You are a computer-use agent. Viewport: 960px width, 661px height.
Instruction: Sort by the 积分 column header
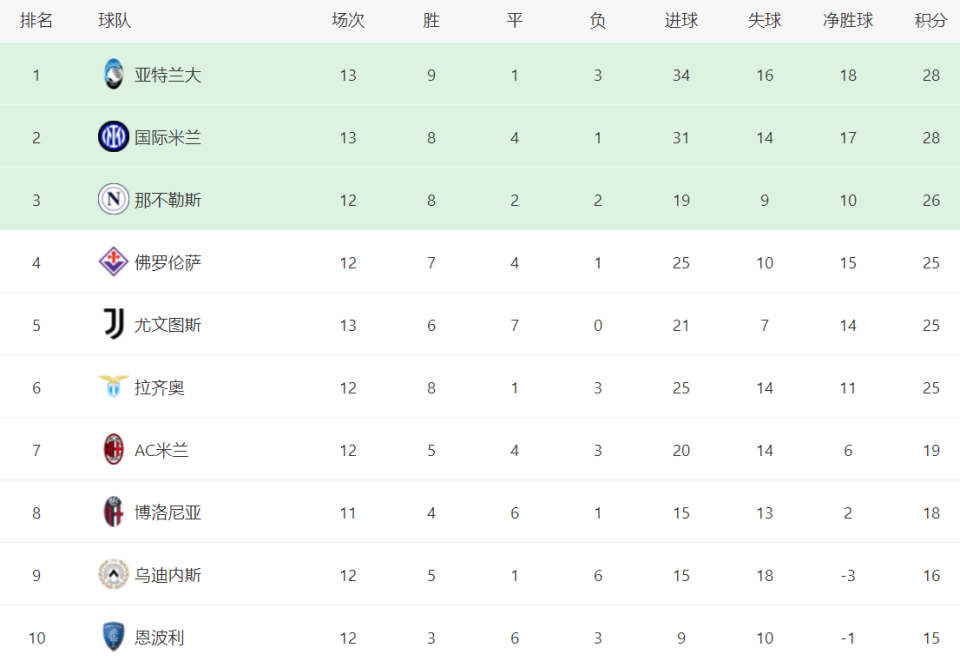[x=931, y=21]
